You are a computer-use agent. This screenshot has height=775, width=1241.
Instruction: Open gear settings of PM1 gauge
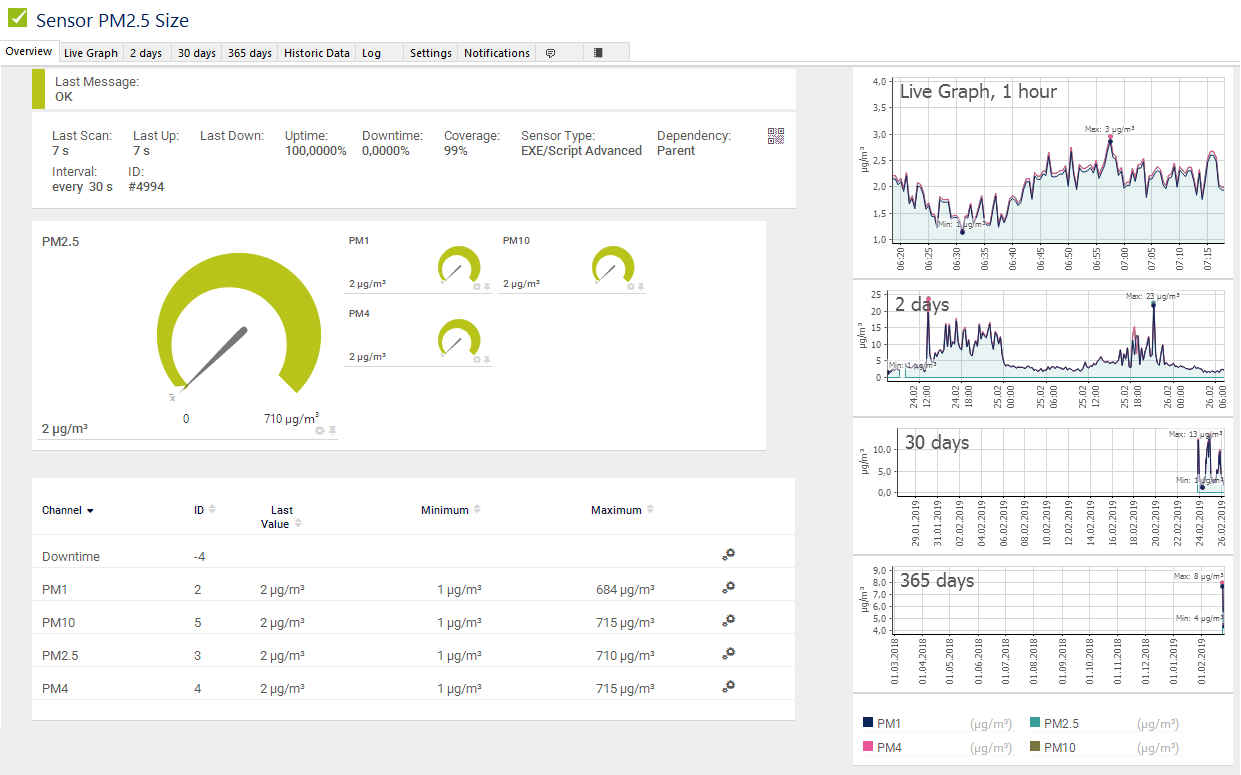pos(477,287)
